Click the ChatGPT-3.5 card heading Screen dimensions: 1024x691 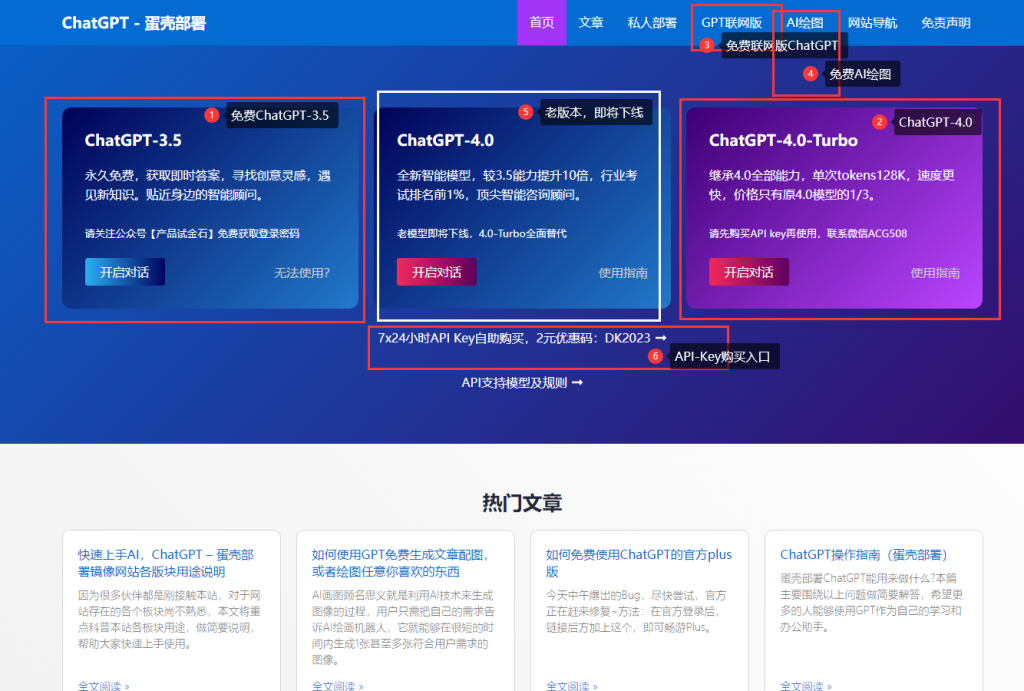pos(133,140)
